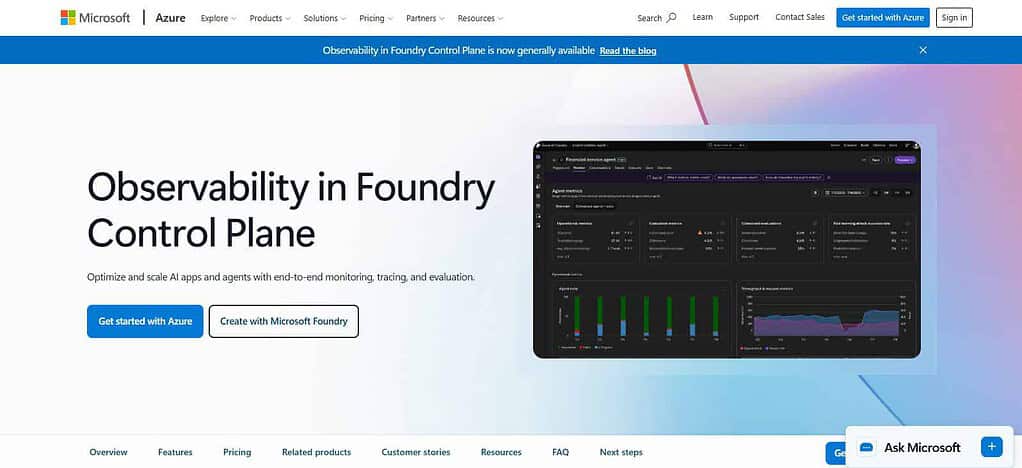Select the Pricing tab in bottom navigation
Image resolution: width=1022 pixels, height=468 pixels.
[237, 452]
